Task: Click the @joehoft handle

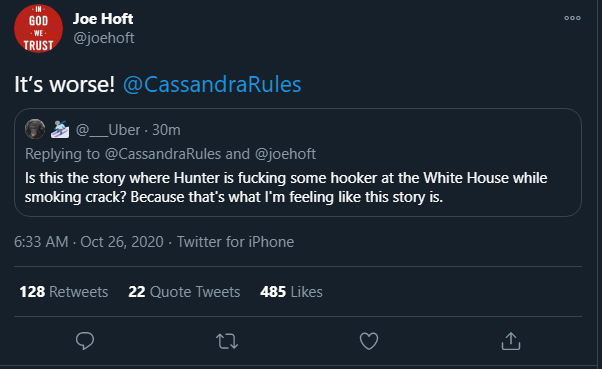Action: point(104,38)
